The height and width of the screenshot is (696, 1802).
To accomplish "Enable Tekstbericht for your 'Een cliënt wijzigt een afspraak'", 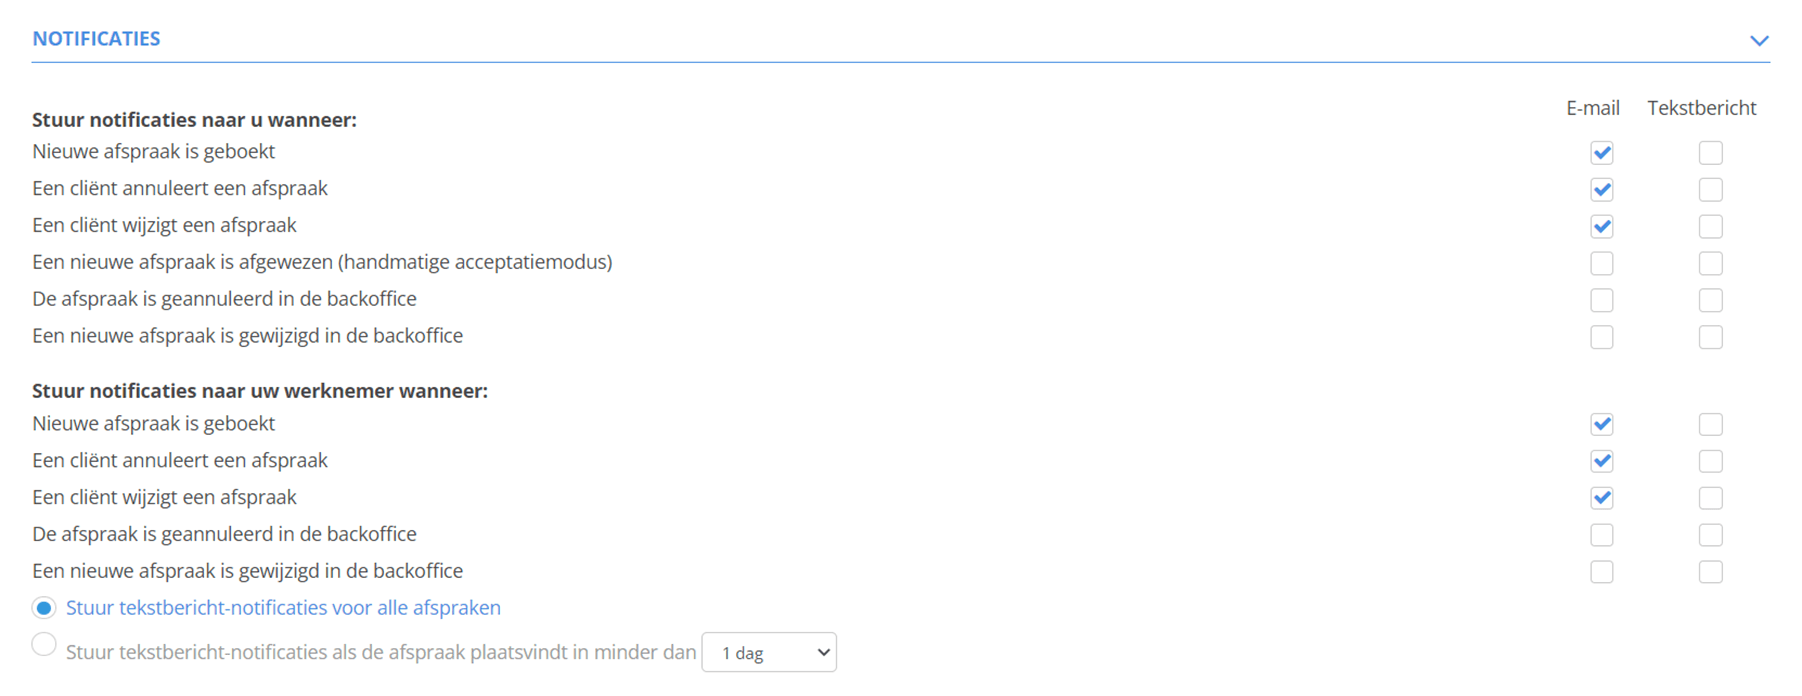I will 1711,227.
